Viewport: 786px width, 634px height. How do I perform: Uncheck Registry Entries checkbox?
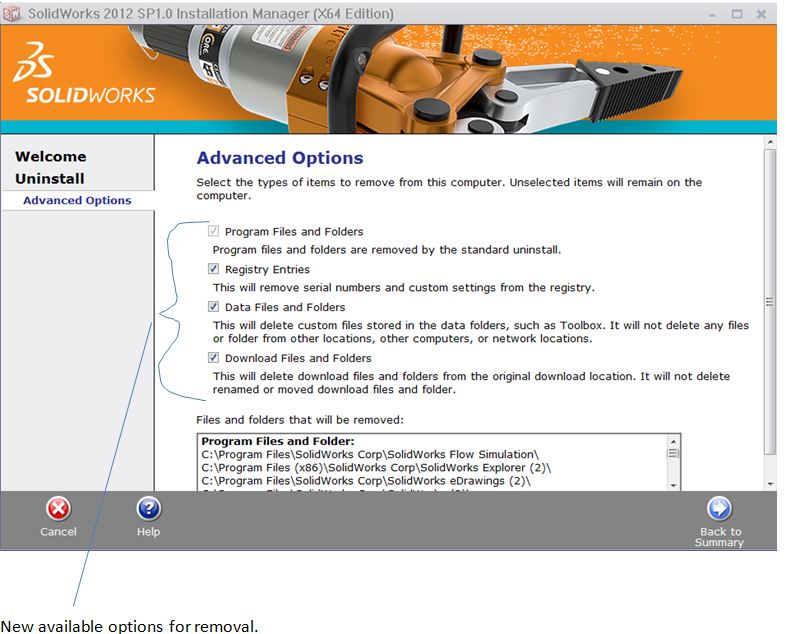[x=214, y=269]
